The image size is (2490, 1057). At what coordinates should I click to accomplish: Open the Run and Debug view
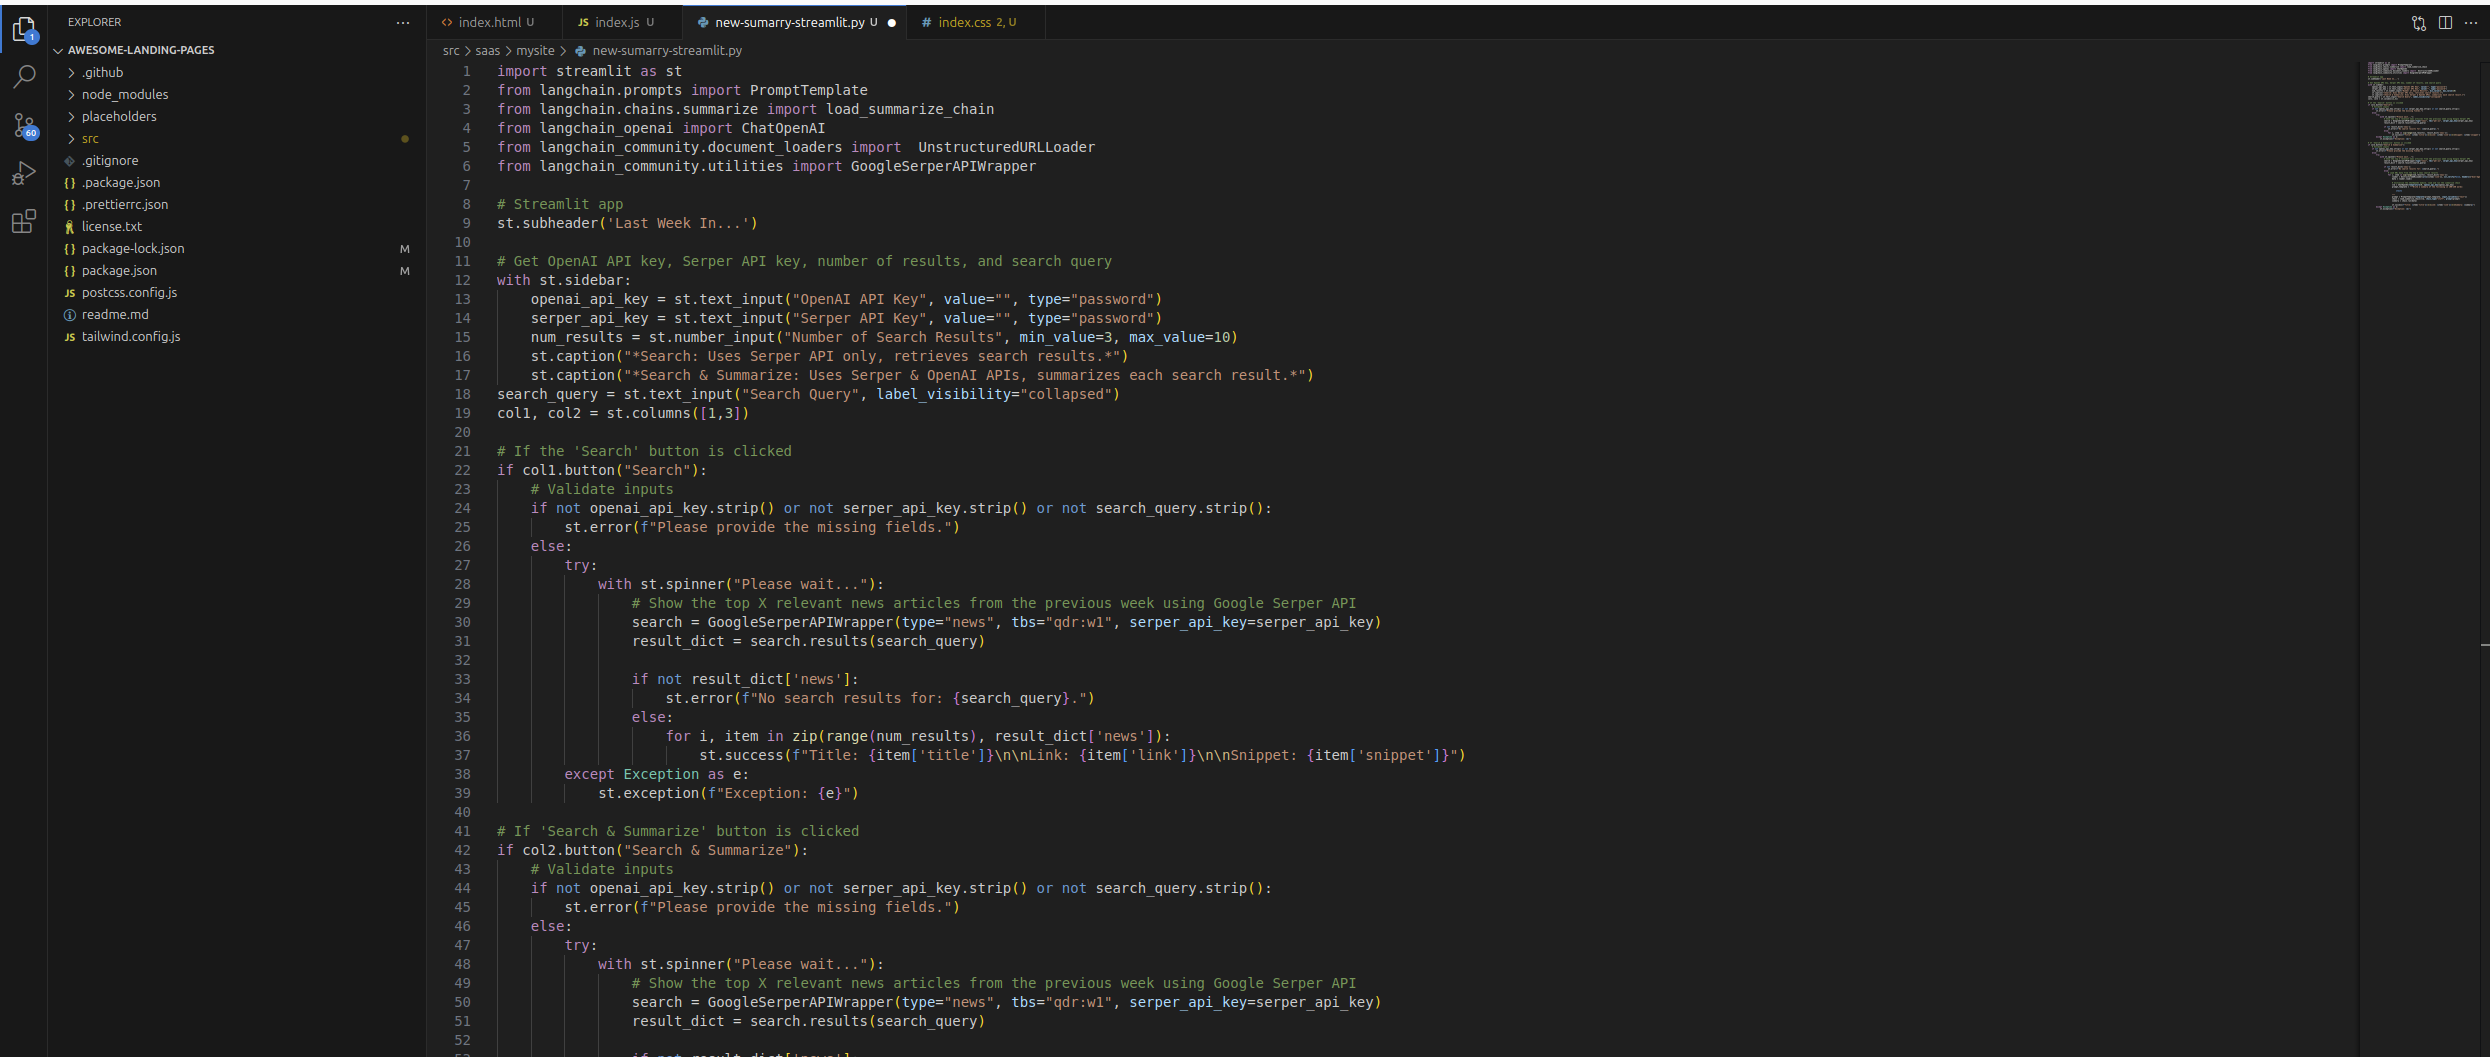coord(24,174)
